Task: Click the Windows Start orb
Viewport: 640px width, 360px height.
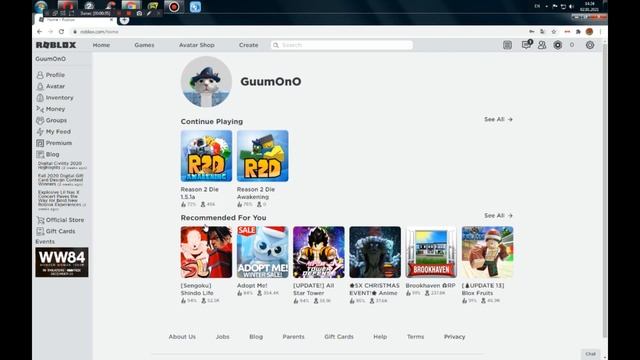Action: 41,6
